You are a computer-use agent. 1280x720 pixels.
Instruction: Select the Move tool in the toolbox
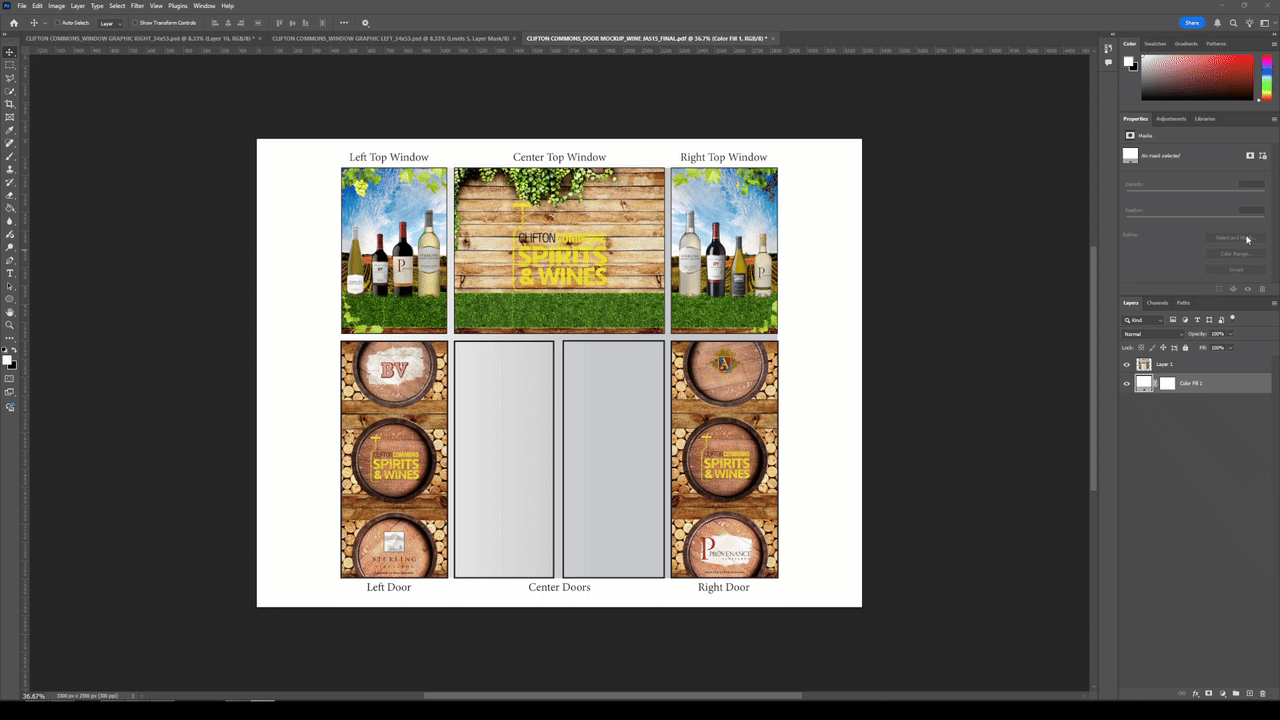[10, 52]
